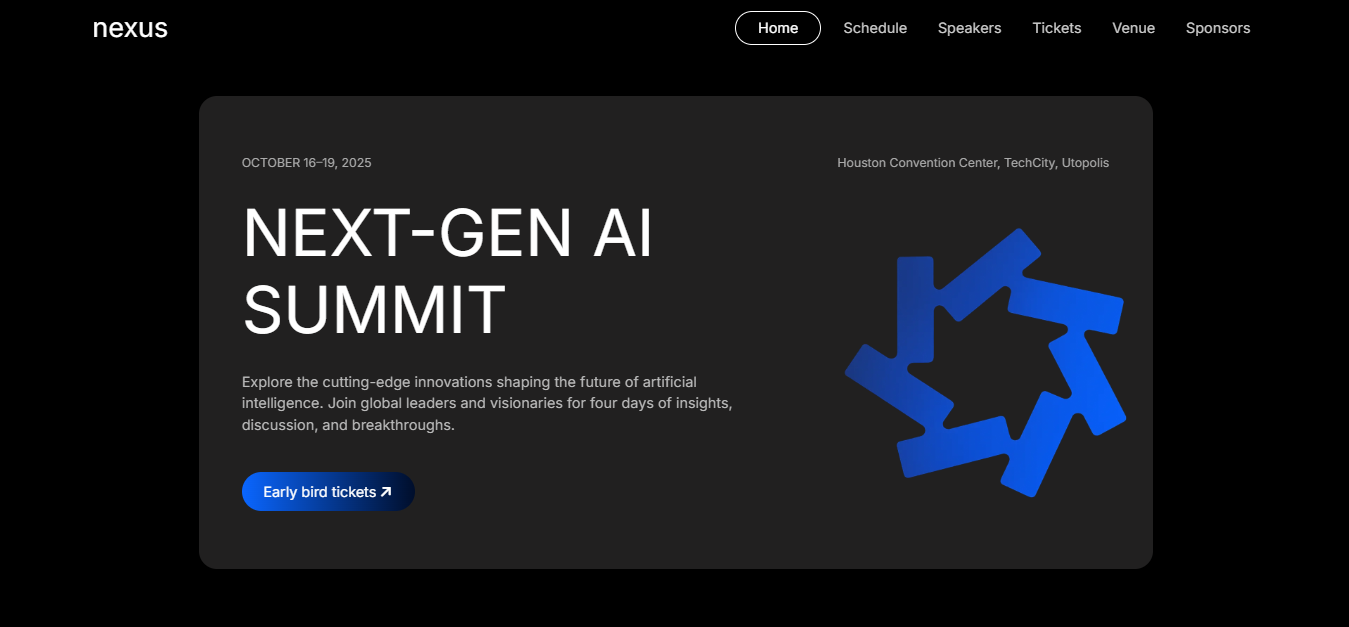The width and height of the screenshot is (1349, 627).
Task: Click the arrow icon on Early bird tickets
Action: [386, 492]
